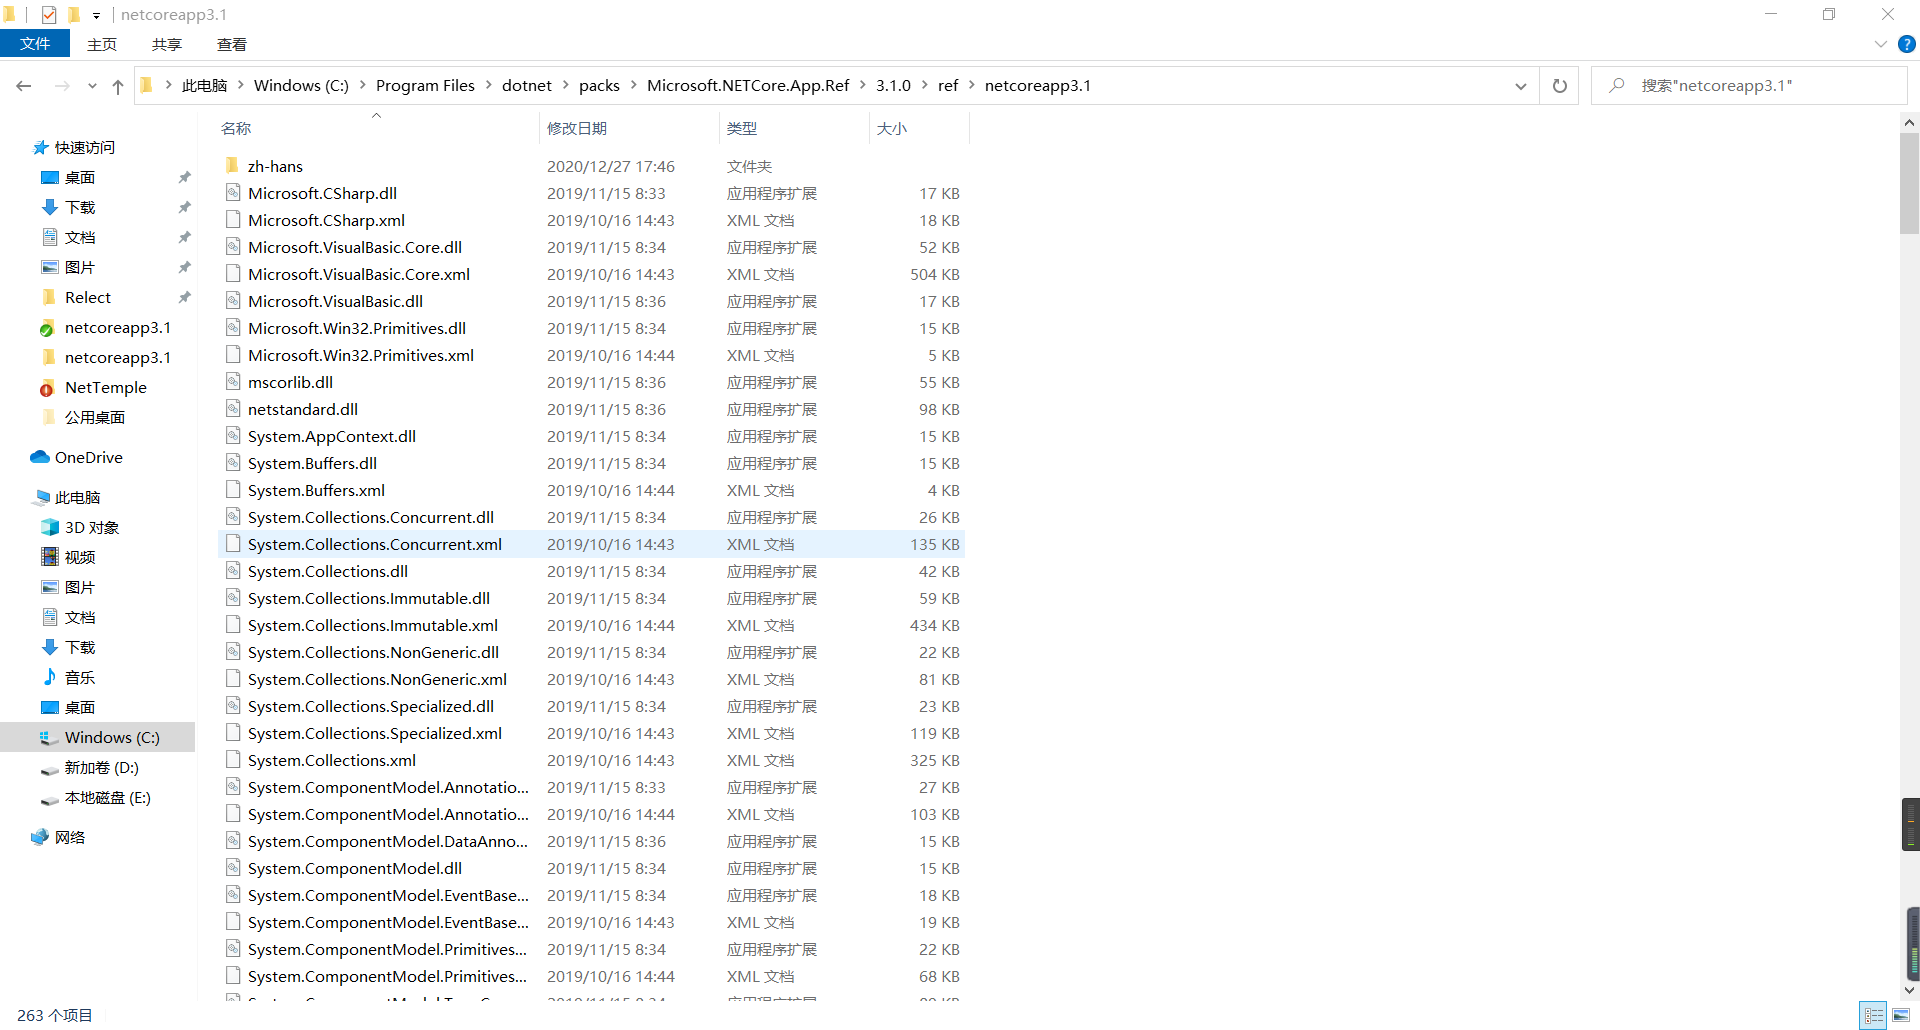Screen dimensions: 1920x1030
Task: Refresh the current folder view
Action: pos(1559,86)
